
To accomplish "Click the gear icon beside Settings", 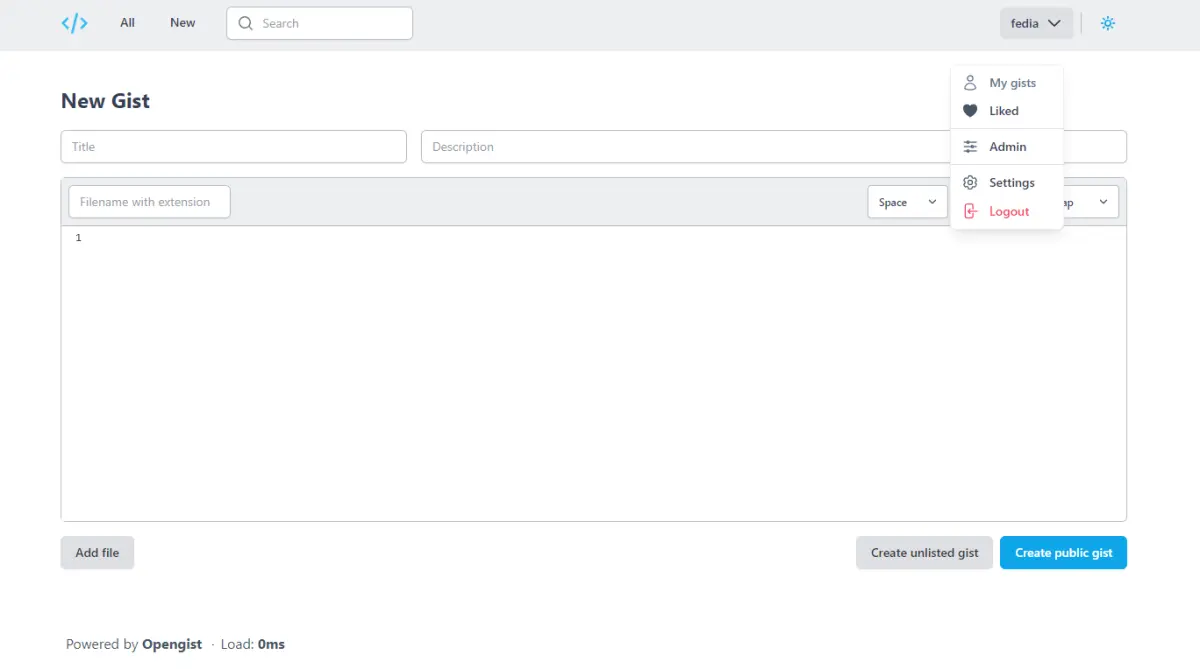I will (970, 183).
